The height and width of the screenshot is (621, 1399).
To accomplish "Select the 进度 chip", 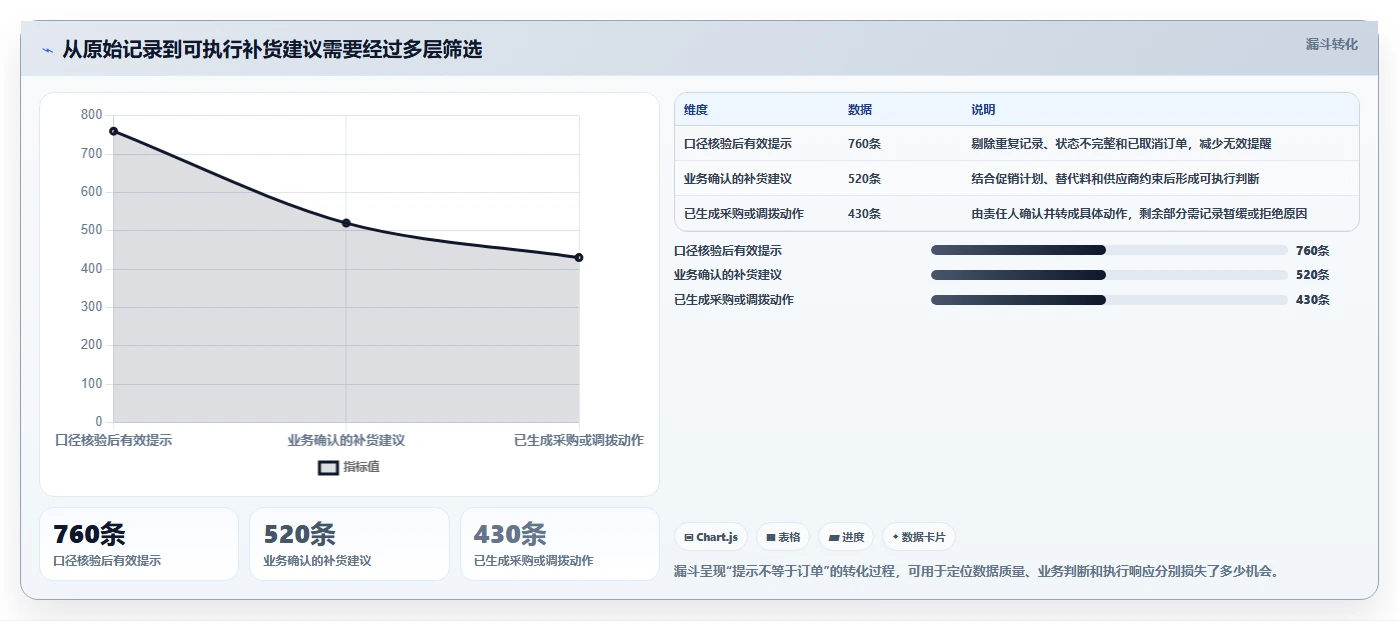I will tap(846, 537).
